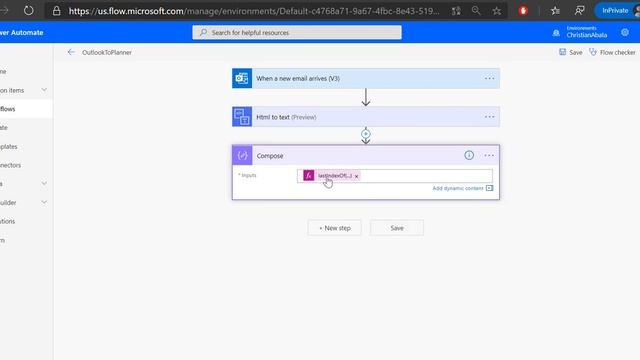
Task: Click the Outlook trigger icon
Action: pyautogui.click(x=242, y=78)
